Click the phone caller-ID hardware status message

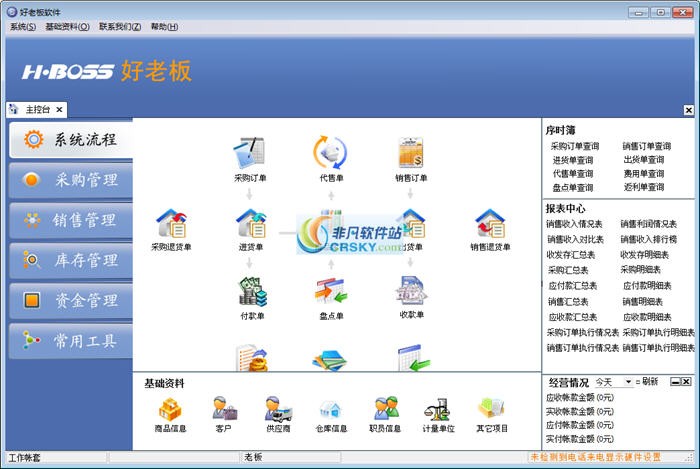595,457
